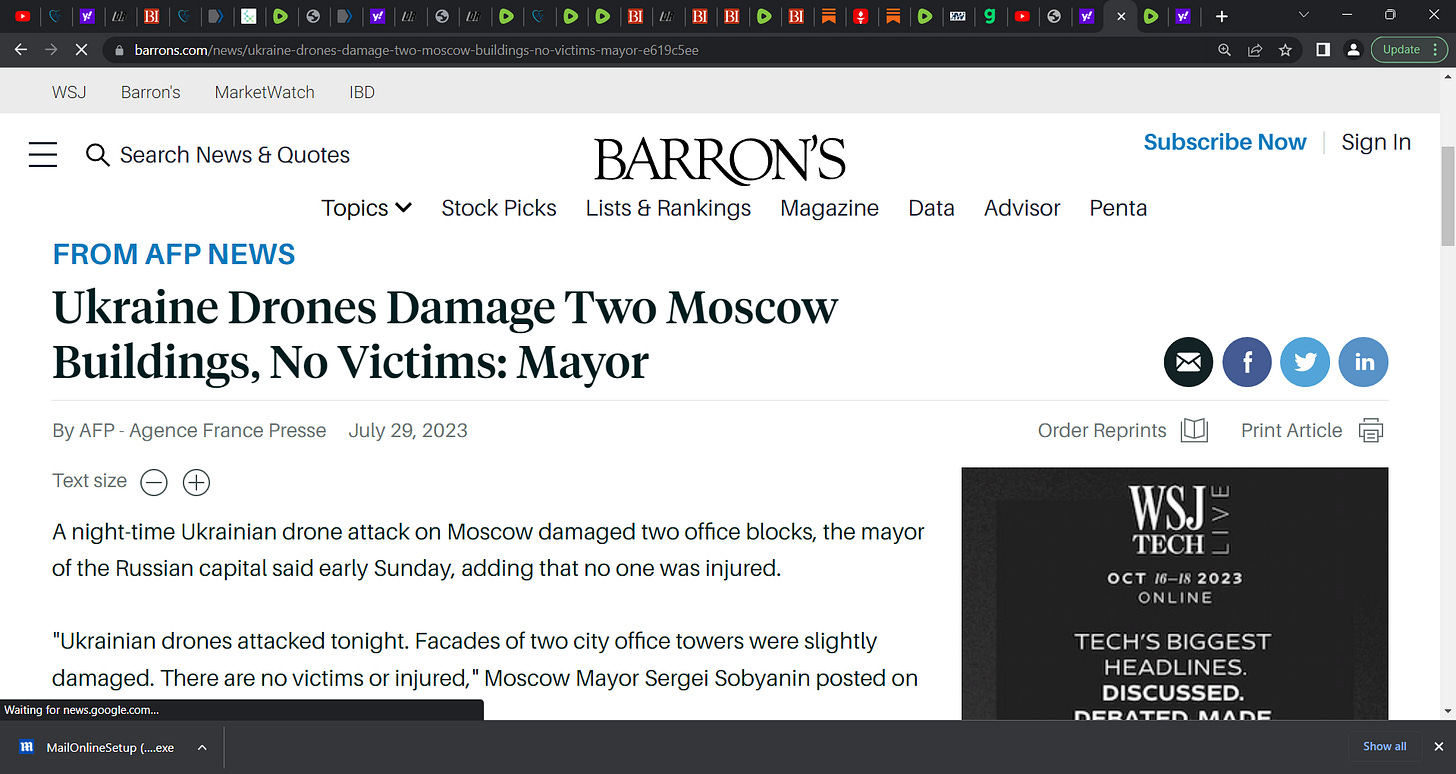Screen dimensions: 1456x774
Task: Click the page vertical scrollbar thumb
Action: (x=1447, y=194)
